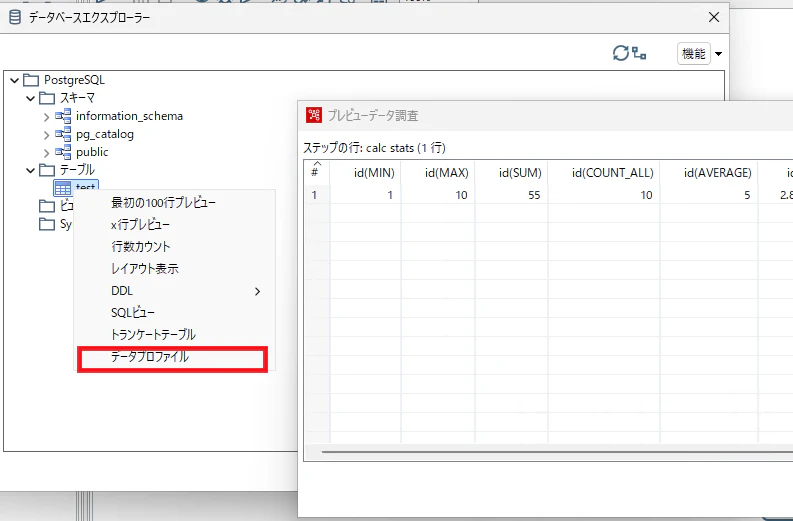The height and width of the screenshot is (521, 793).
Task: Click the public schema icon
Action: click(x=63, y=152)
